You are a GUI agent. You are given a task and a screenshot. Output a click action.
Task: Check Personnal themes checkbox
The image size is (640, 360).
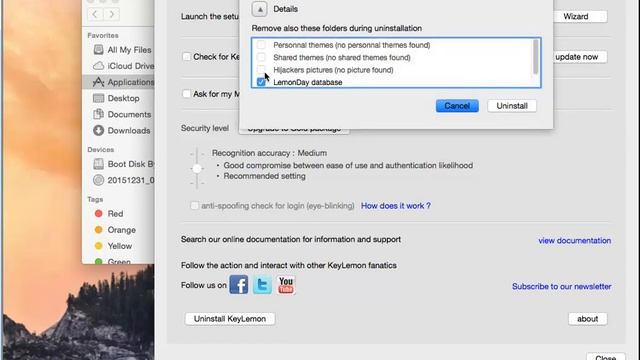pyautogui.click(x=261, y=45)
